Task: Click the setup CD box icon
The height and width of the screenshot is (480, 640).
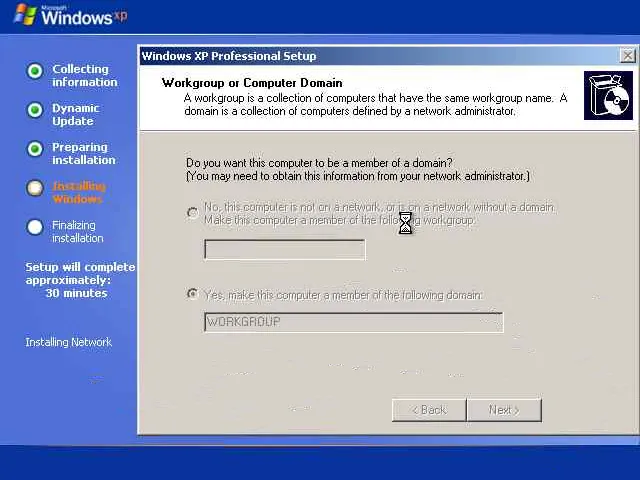Action: coord(608,96)
